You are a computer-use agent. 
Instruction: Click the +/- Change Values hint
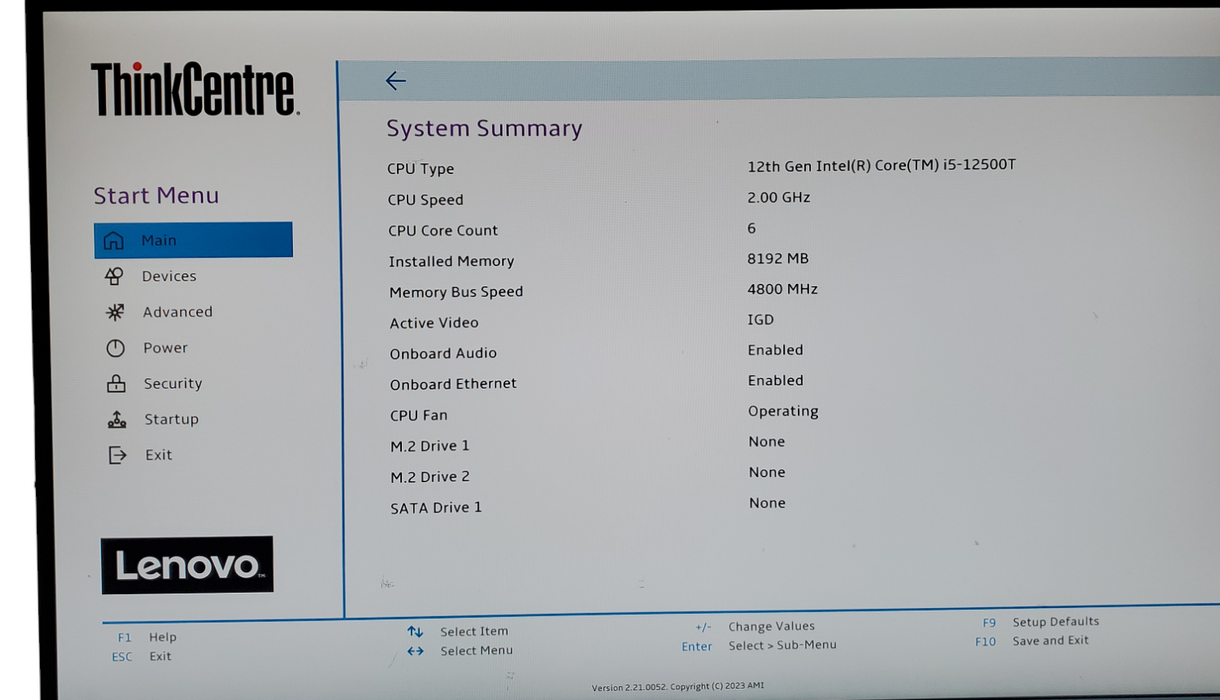755,627
